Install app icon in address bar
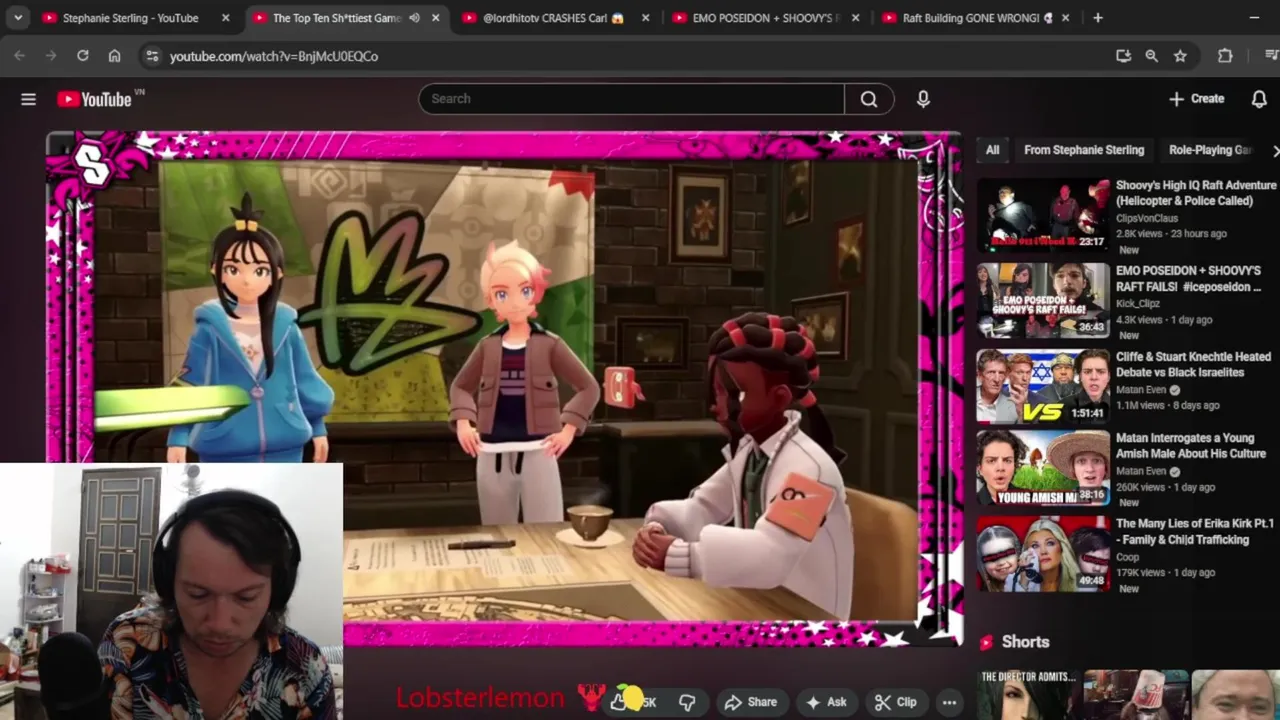Screen dimensions: 1280x720 tap(1123, 56)
